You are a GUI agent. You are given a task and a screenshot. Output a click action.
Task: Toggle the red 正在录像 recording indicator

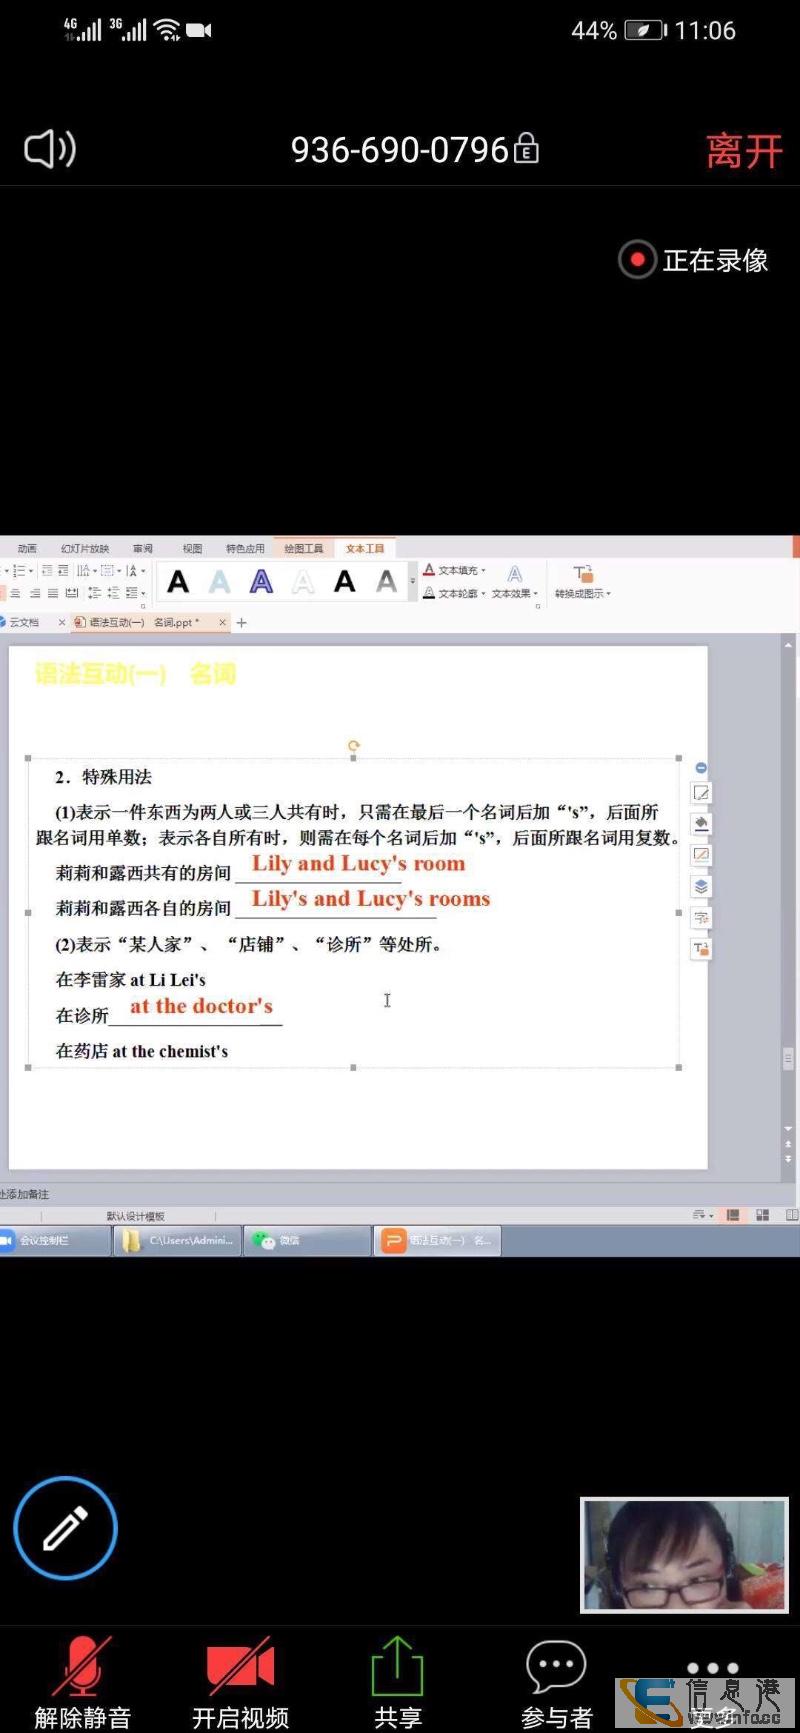(637, 260)
